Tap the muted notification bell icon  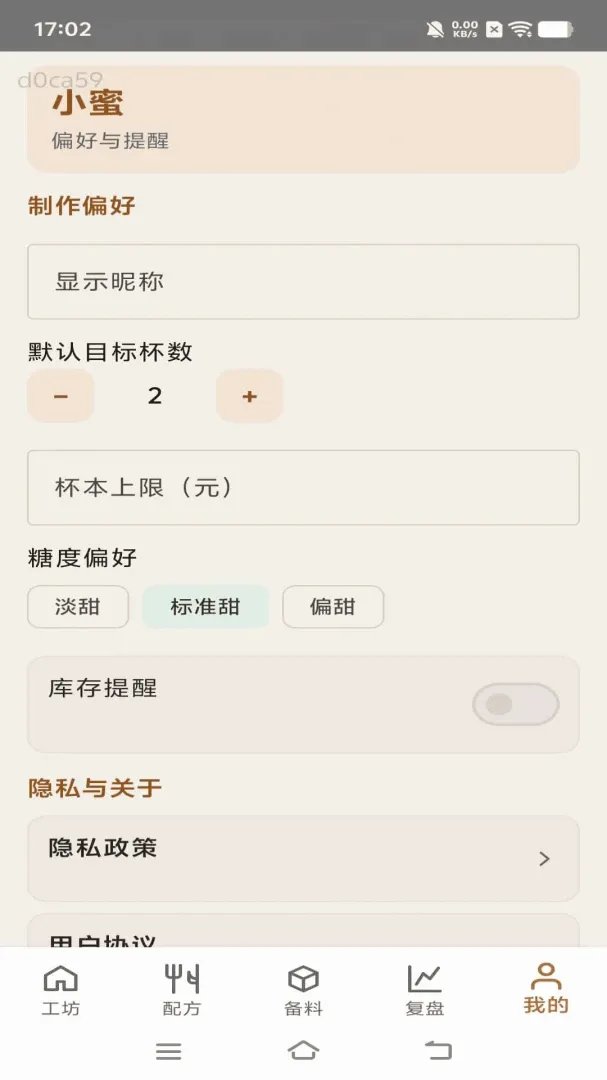[x=435, y=29]
